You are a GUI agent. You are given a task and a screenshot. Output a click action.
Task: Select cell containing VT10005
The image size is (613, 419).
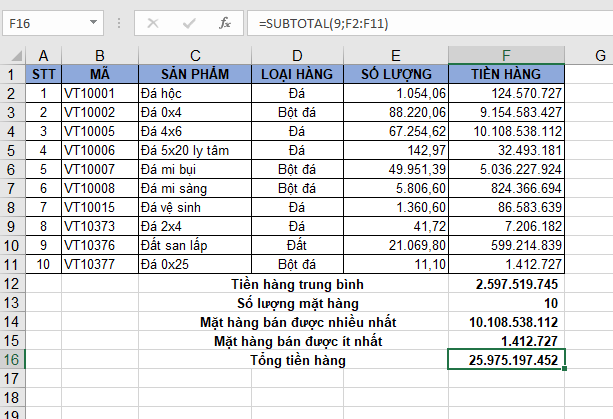[x=100, y=131]
